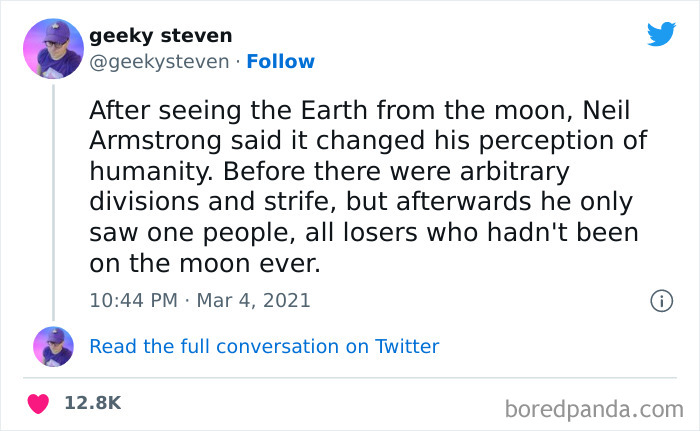Click the display name "geeky steven"
The image size is (700, 431).
click(161, 36)
